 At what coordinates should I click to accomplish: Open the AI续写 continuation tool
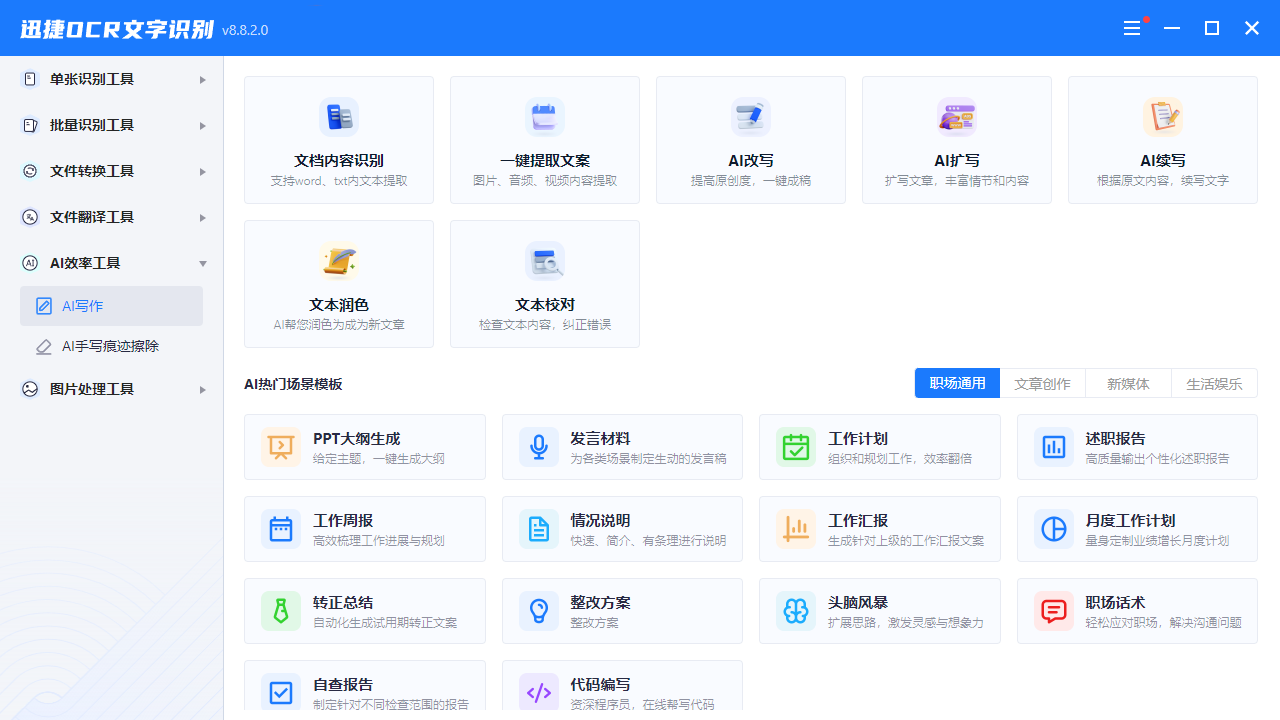pos(1162,140)
